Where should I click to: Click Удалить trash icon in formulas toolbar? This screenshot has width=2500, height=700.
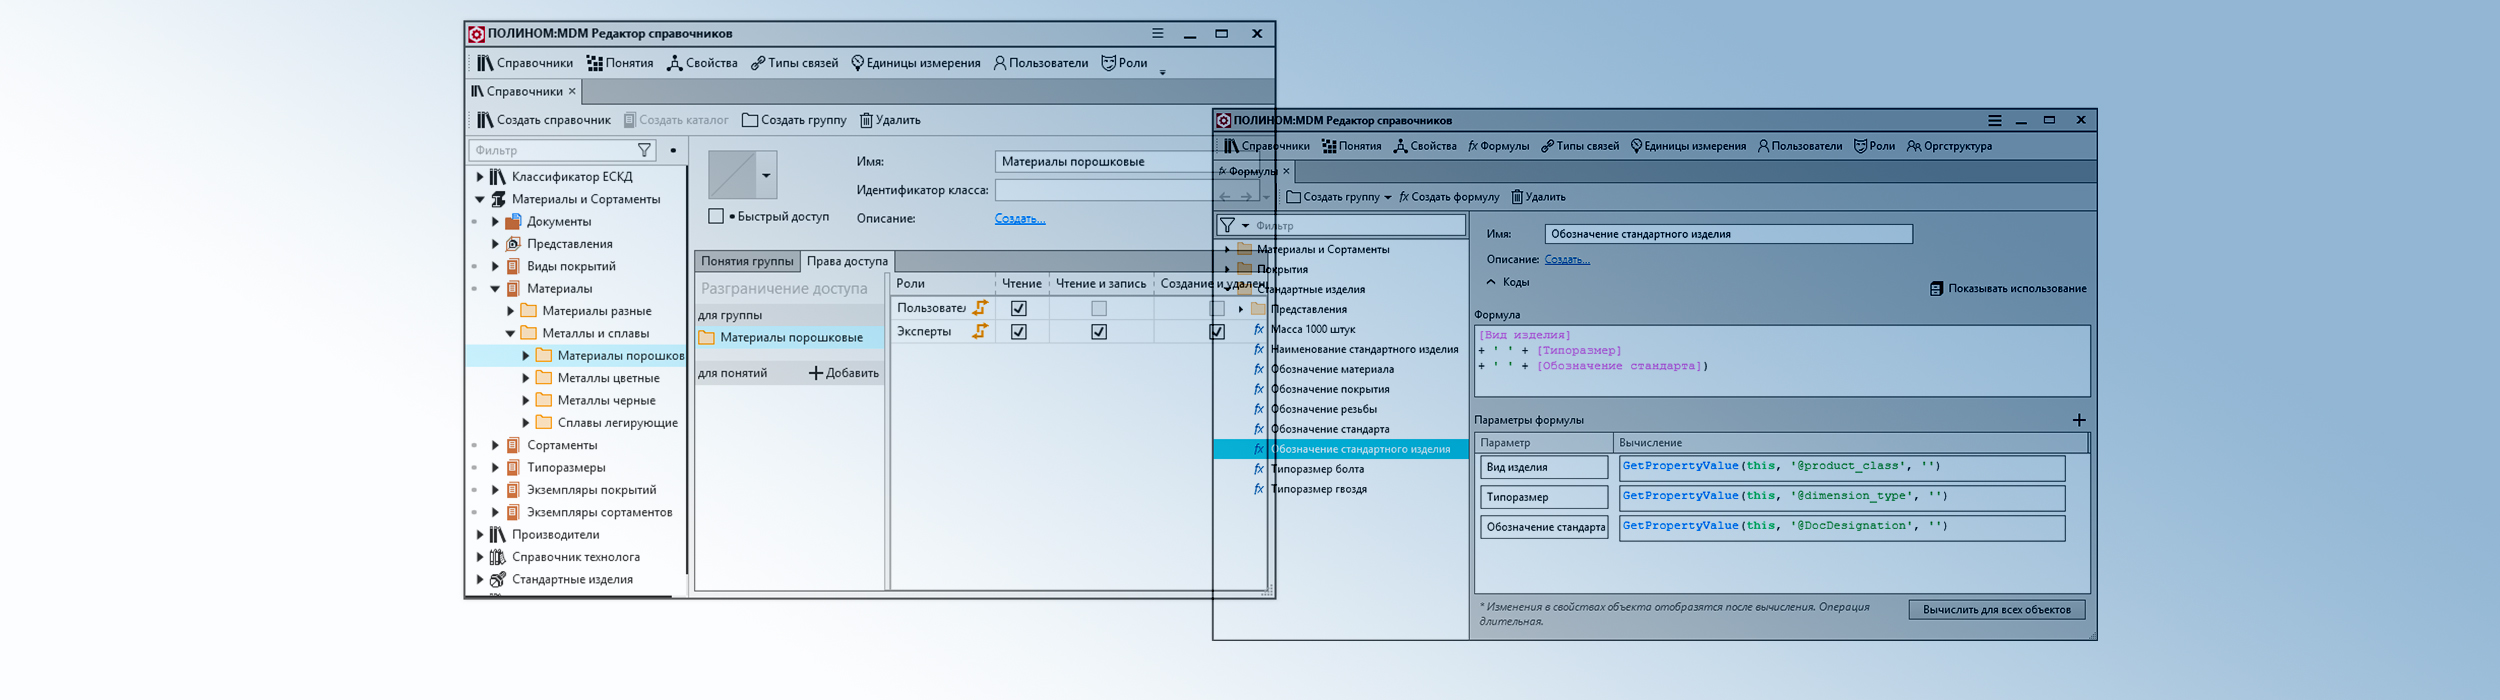click(x=1516, y=197)
